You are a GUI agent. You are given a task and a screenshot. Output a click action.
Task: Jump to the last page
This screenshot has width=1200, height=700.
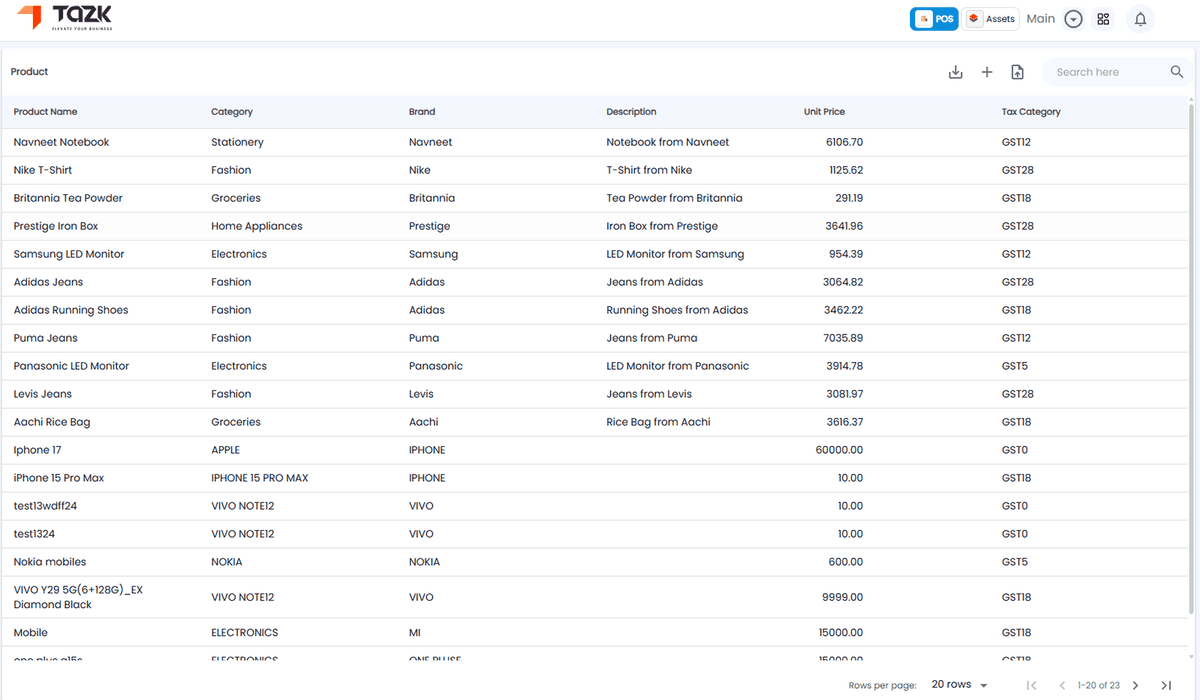[x=1166, y=685]
